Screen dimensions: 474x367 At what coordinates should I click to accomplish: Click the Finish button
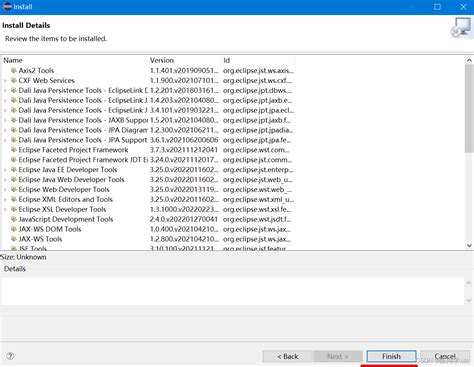(x=391, y=356)
